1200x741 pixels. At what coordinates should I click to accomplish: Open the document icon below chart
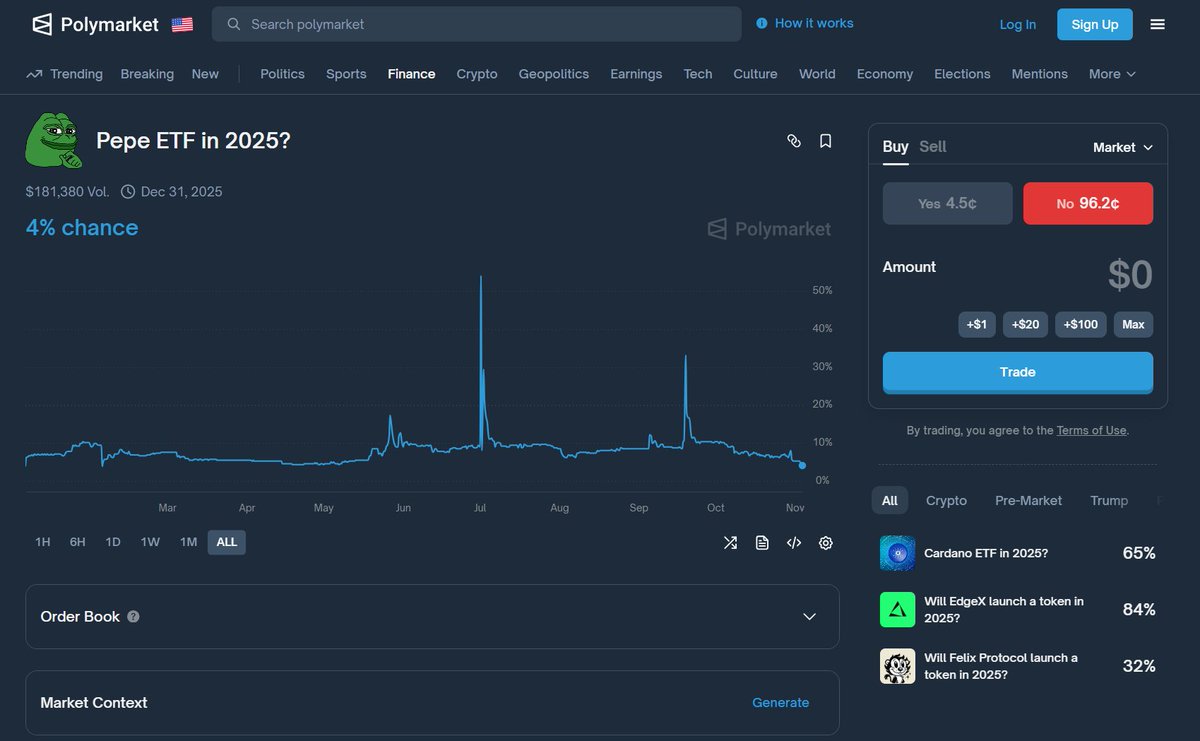coord(762,543)
